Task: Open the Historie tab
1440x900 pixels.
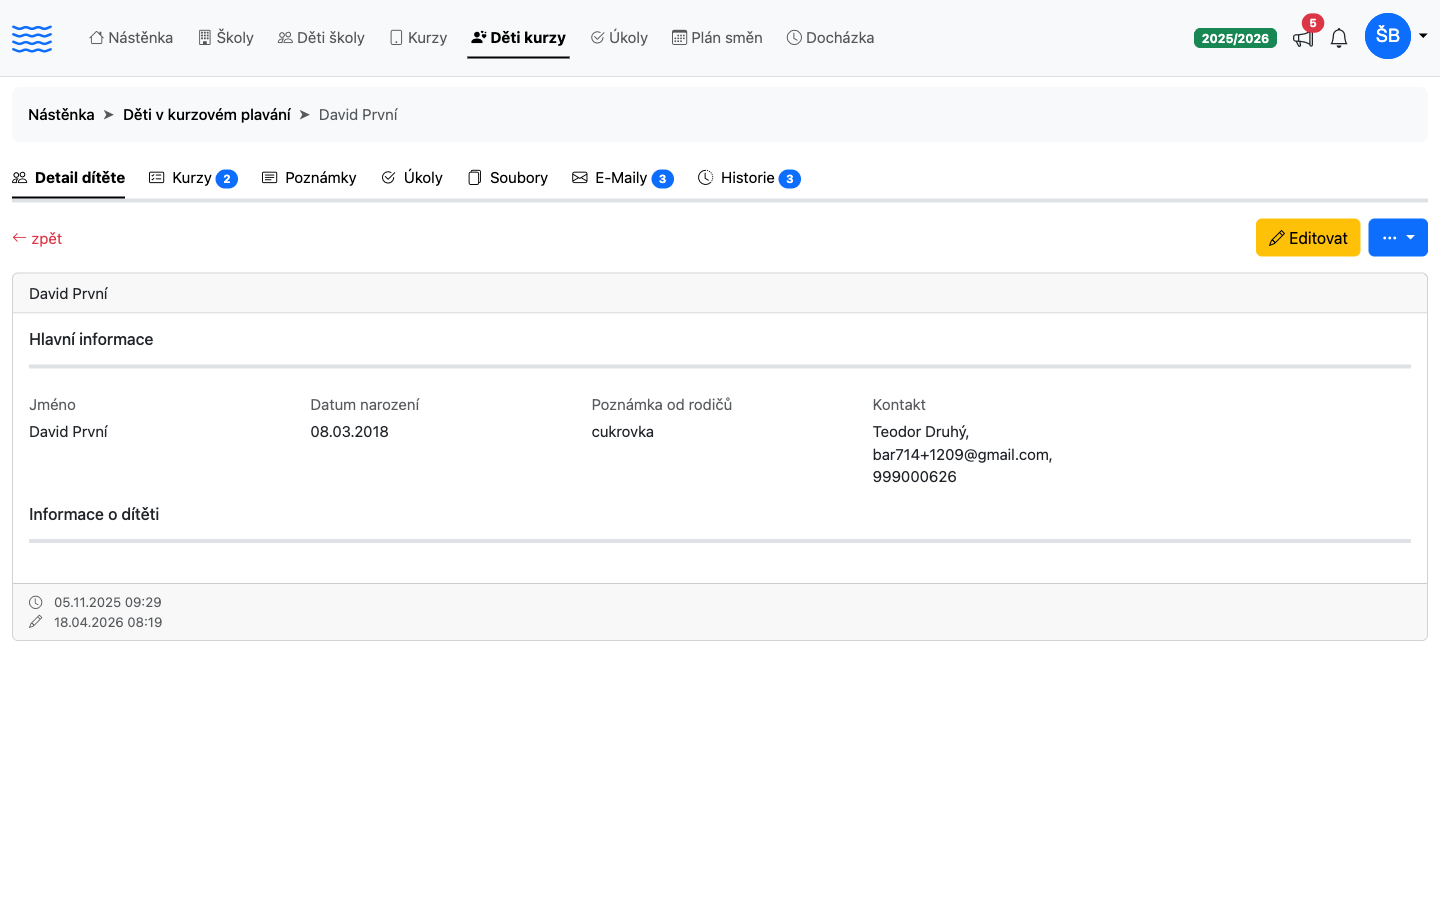Action: pos(749,178)
